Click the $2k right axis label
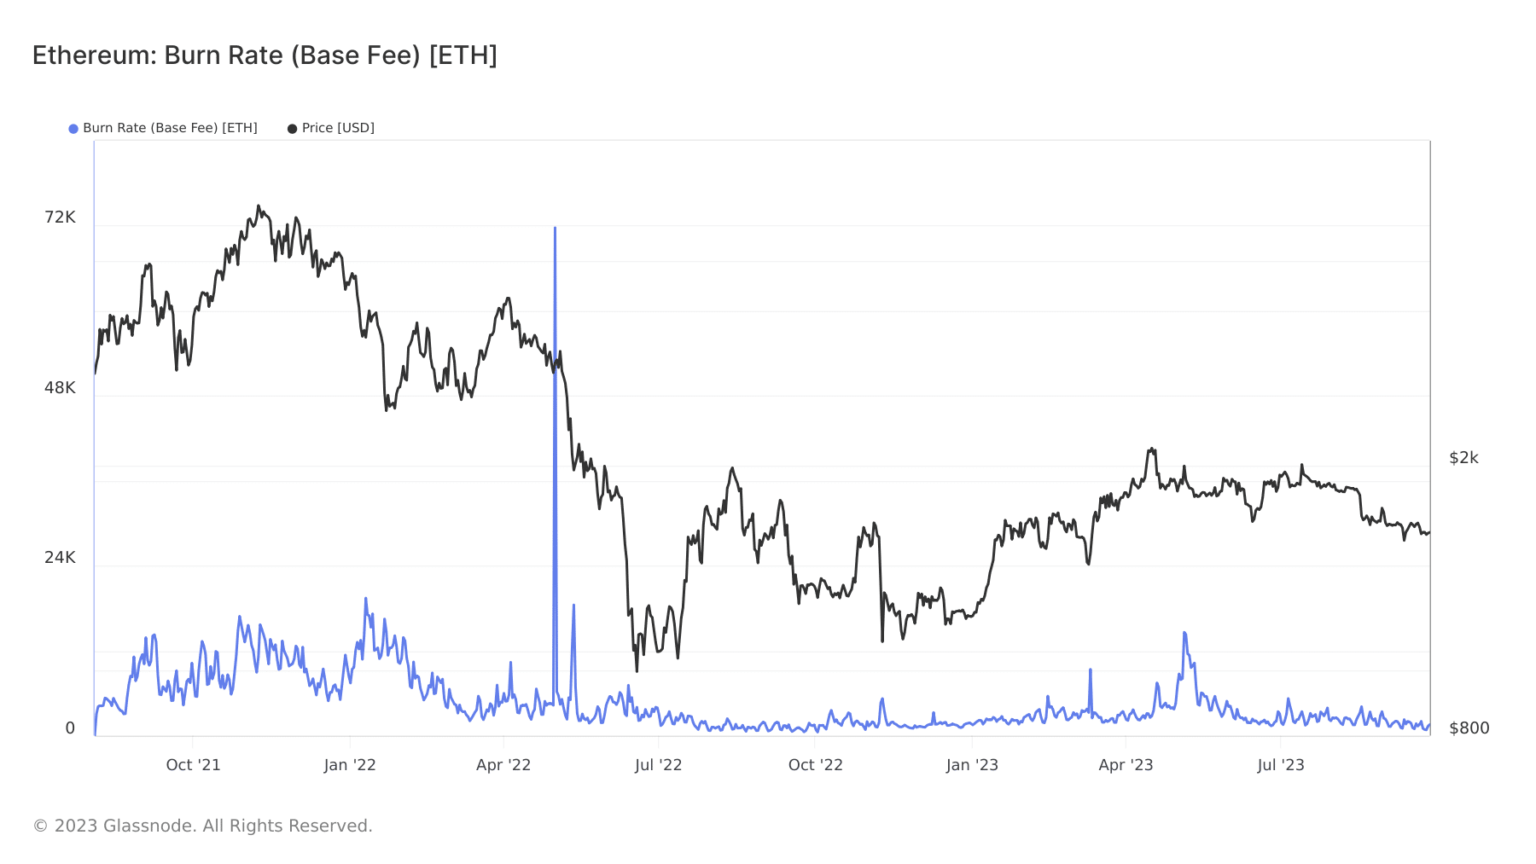The height and width of the screenshot is (864, 1536). [x=1463, y=458]
